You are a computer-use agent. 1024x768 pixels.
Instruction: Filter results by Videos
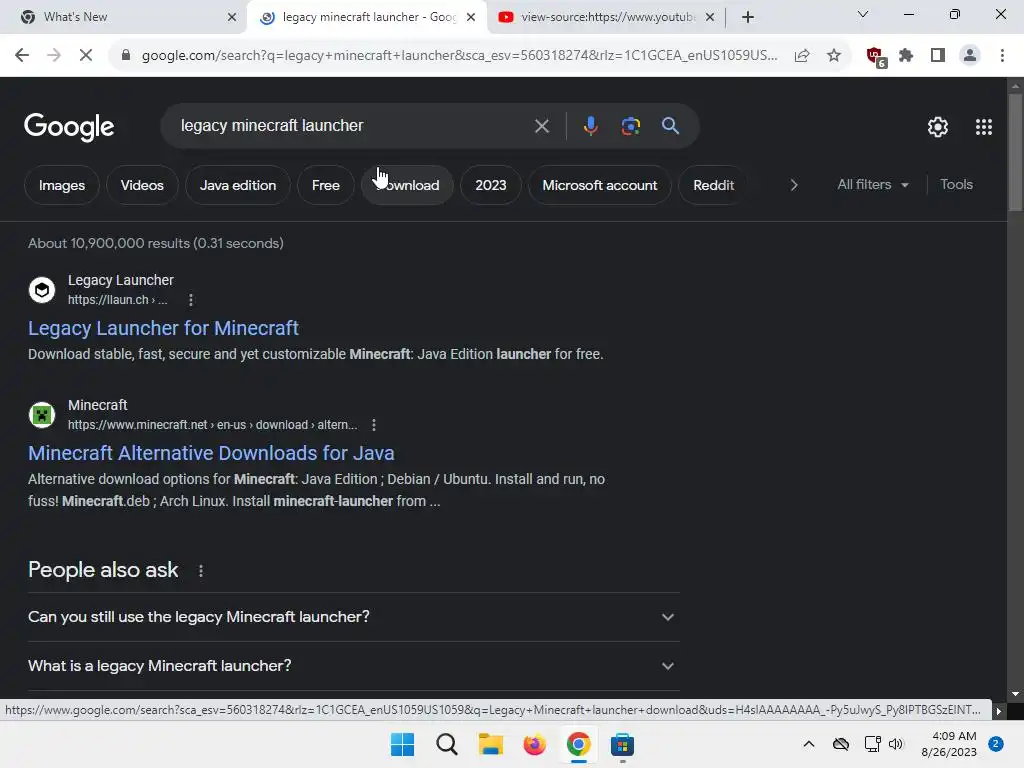click(142, 185)
